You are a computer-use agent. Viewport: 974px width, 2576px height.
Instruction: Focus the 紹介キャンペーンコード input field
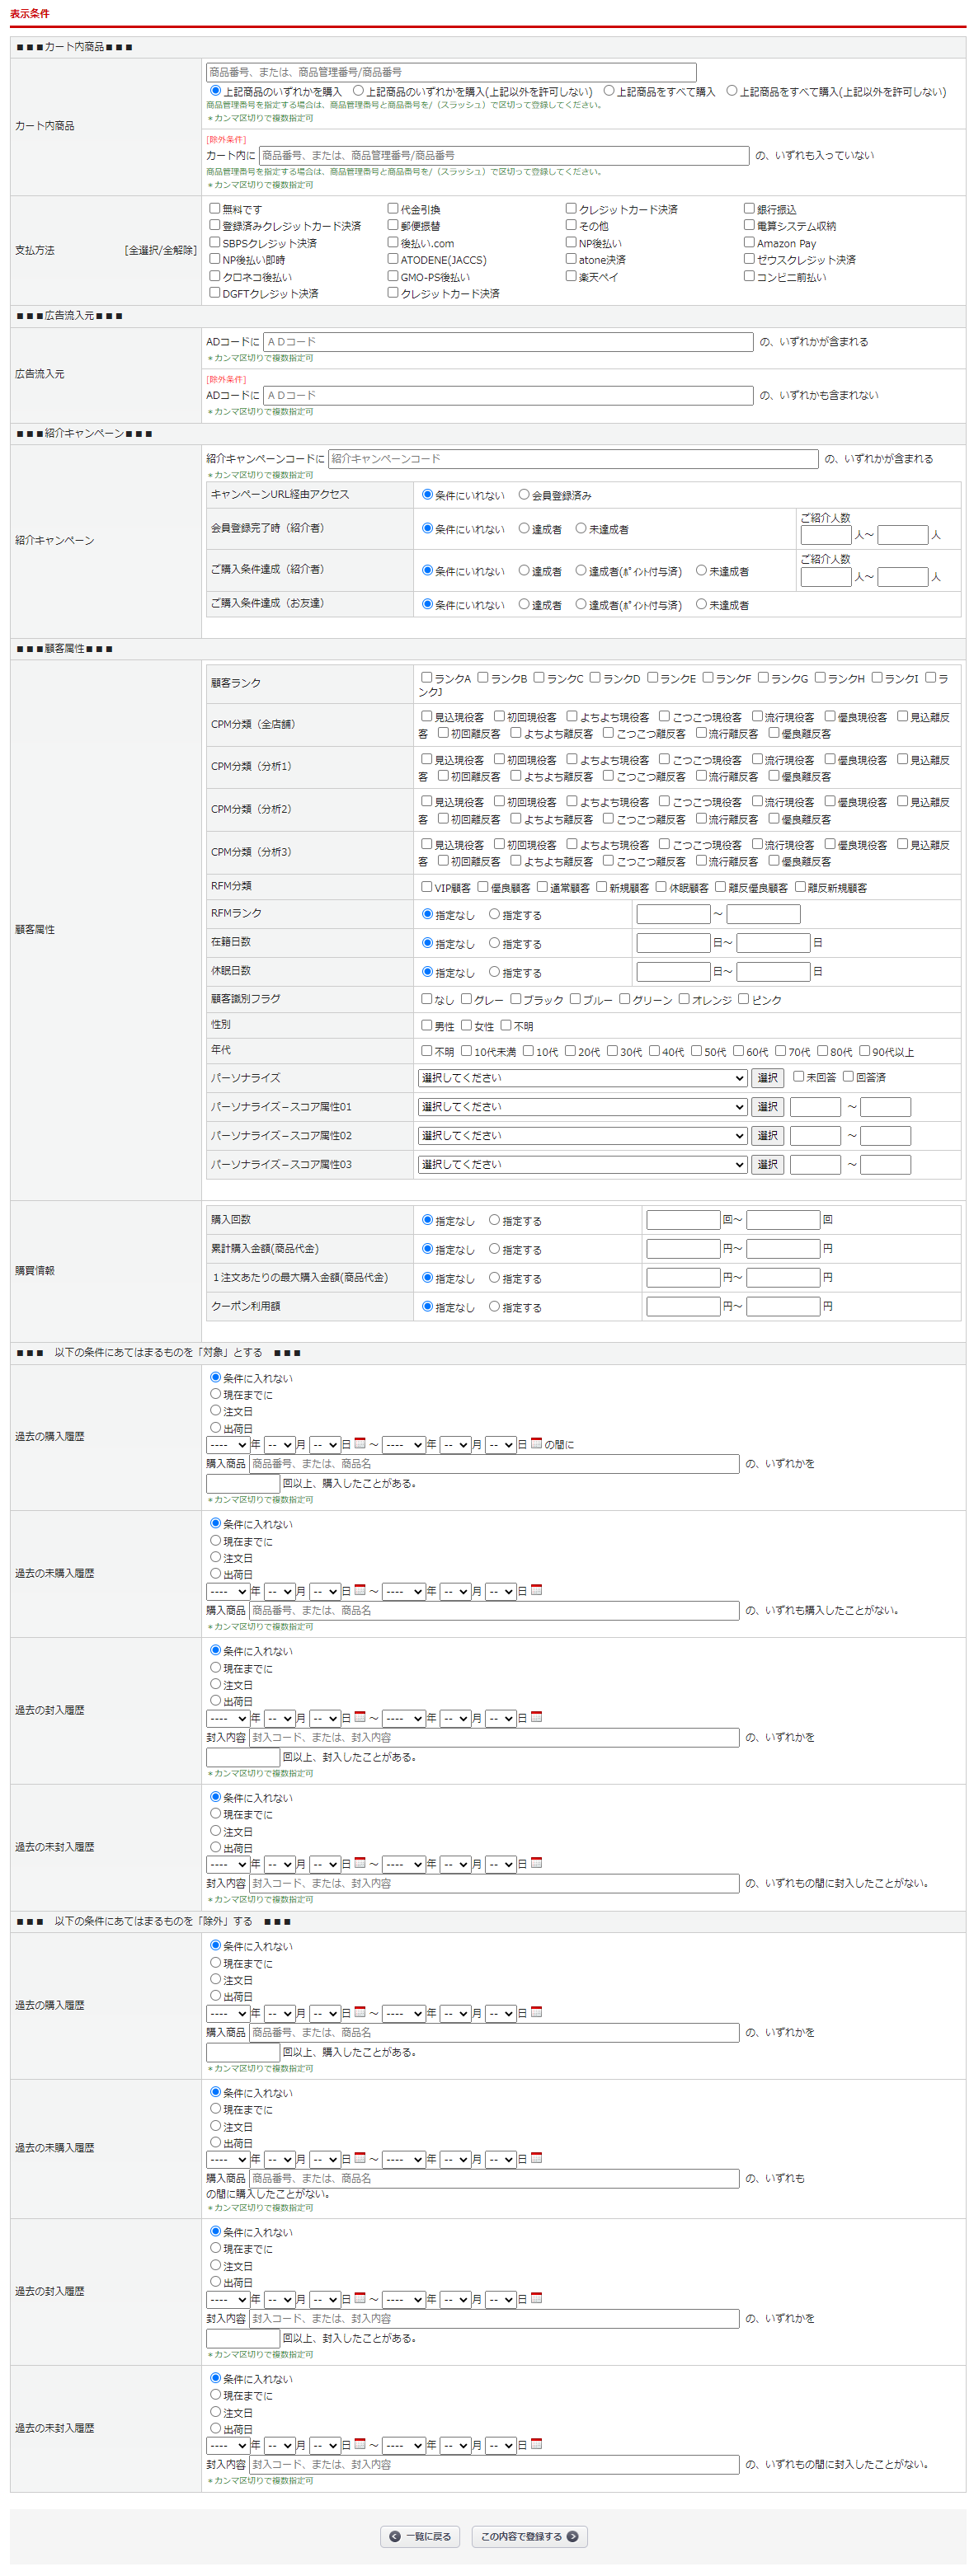tap(573, 459)
